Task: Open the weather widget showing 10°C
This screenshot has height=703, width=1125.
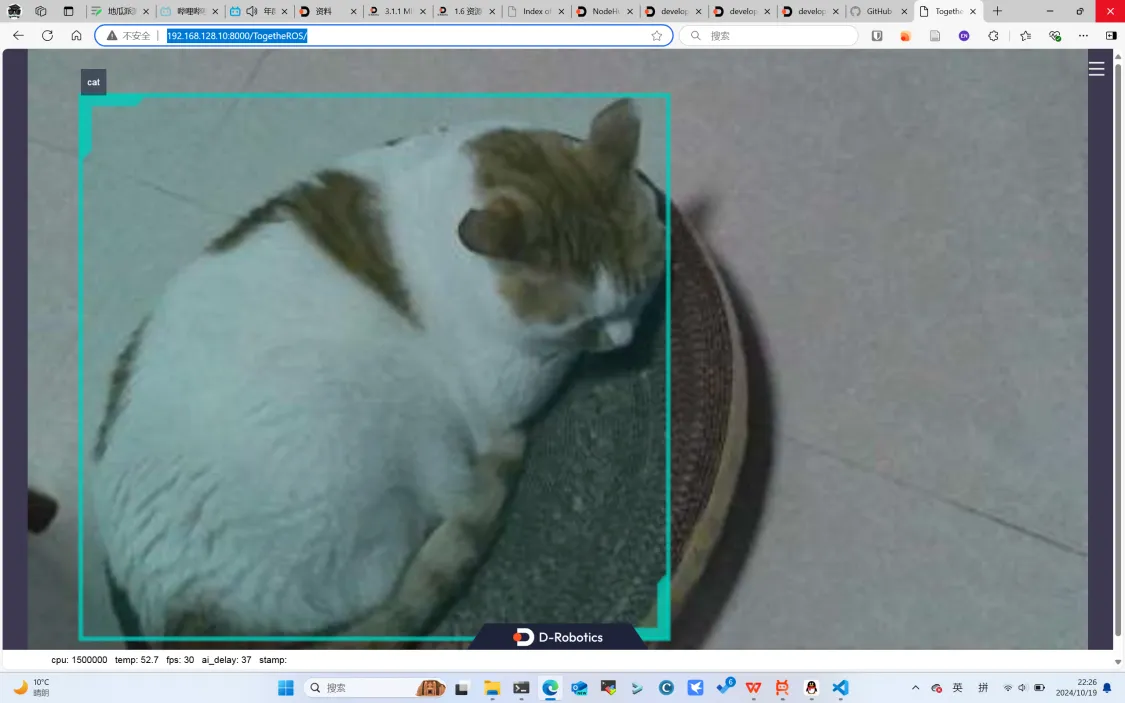Action: point(32,687)
